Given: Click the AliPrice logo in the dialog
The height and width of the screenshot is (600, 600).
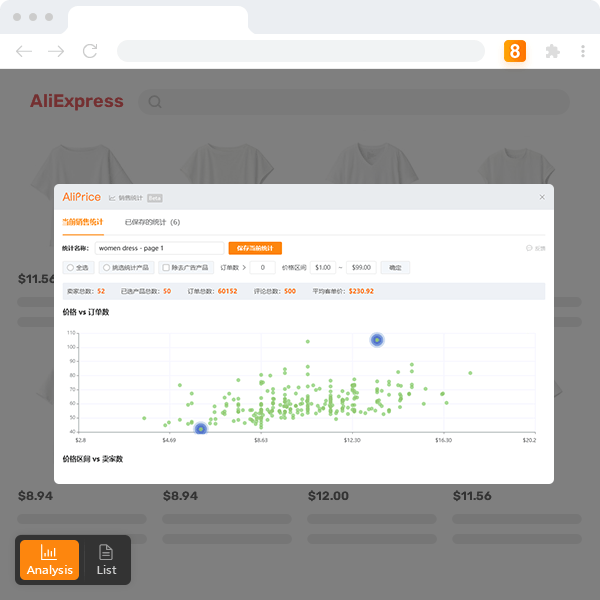Looking at the screenshot, I should coord(82,197).
